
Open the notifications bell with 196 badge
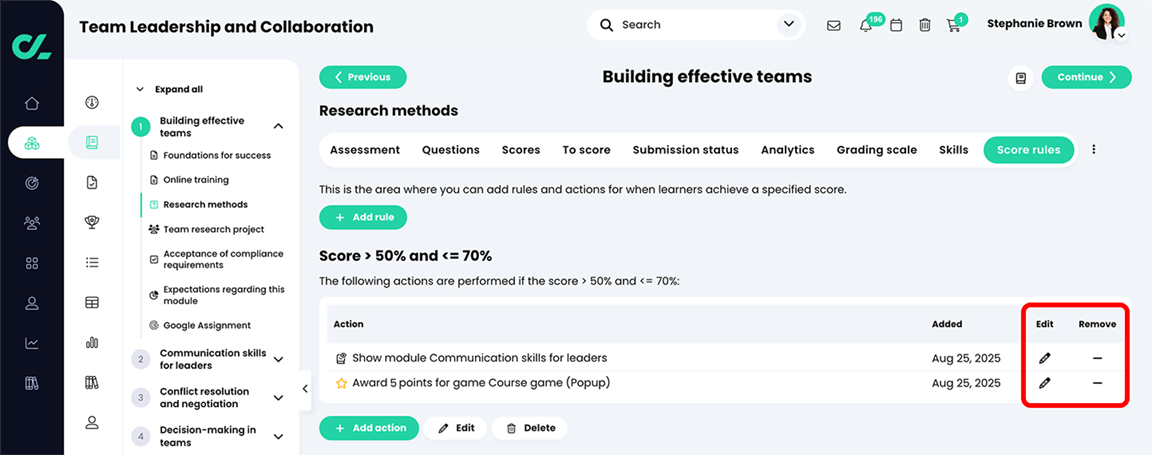[866, 25]
